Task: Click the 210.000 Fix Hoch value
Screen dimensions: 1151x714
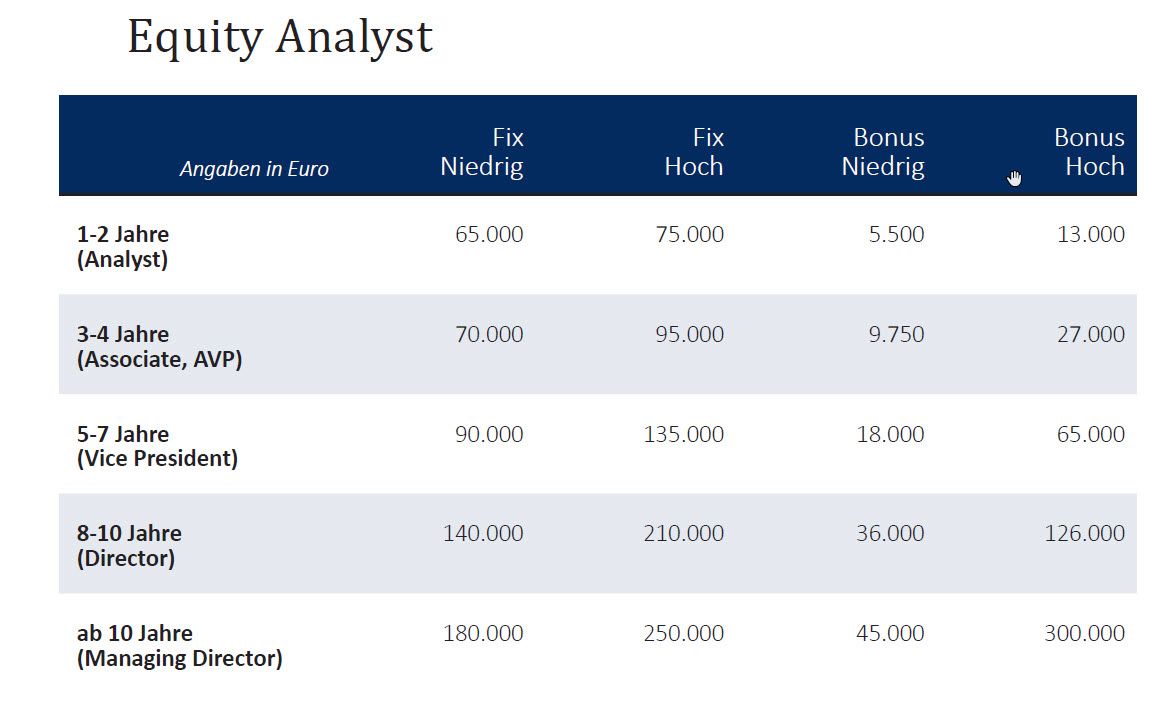Action: pos(684,533)
